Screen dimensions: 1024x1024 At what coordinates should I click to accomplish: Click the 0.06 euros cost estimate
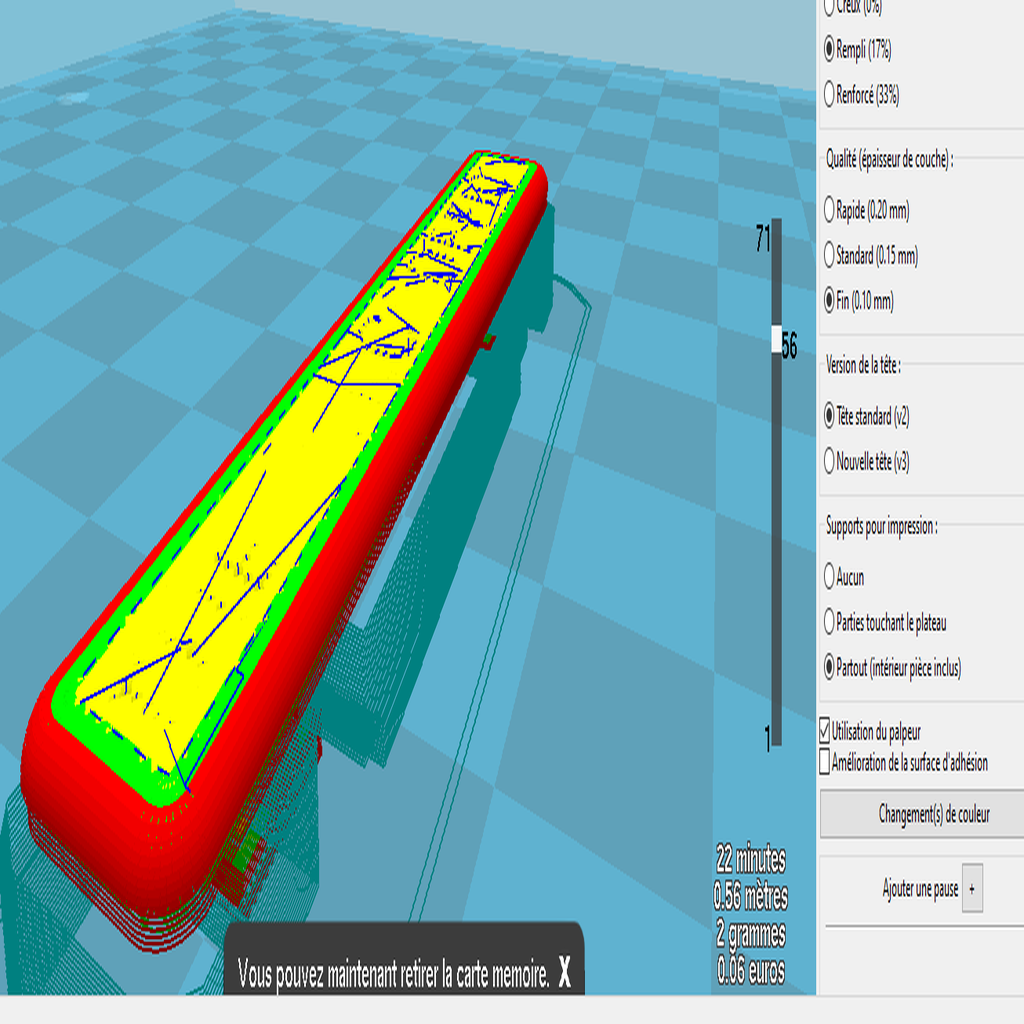(x=751, y=970)
